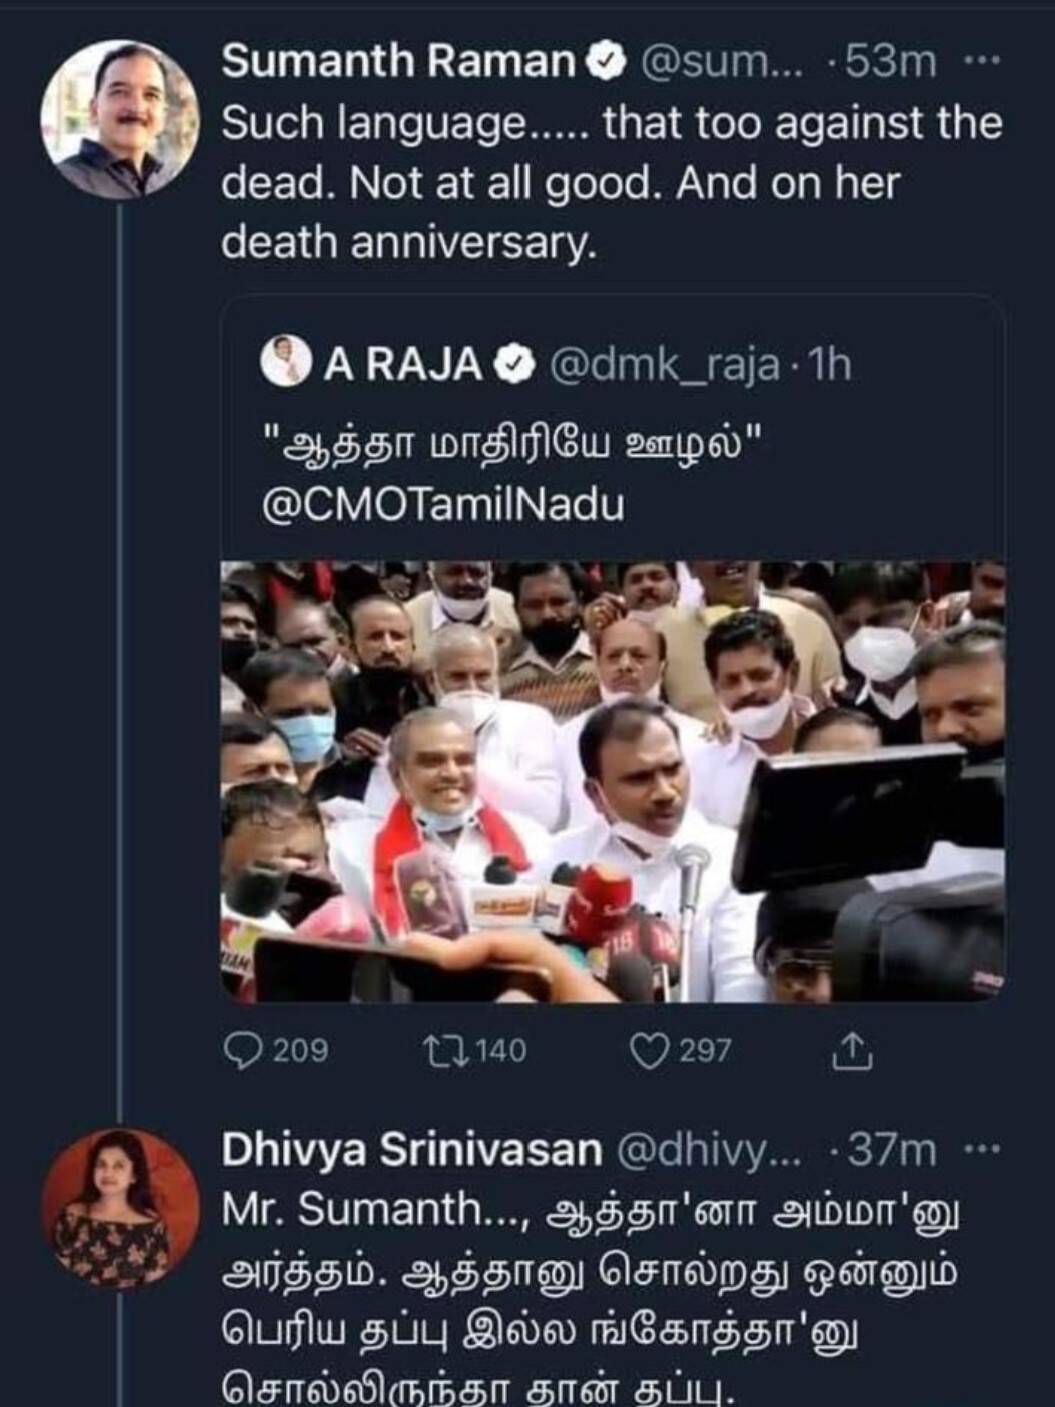Click A RAJA's verified badge
The width and height of the screenshot is (1055, 1407).
click(516, 365)
